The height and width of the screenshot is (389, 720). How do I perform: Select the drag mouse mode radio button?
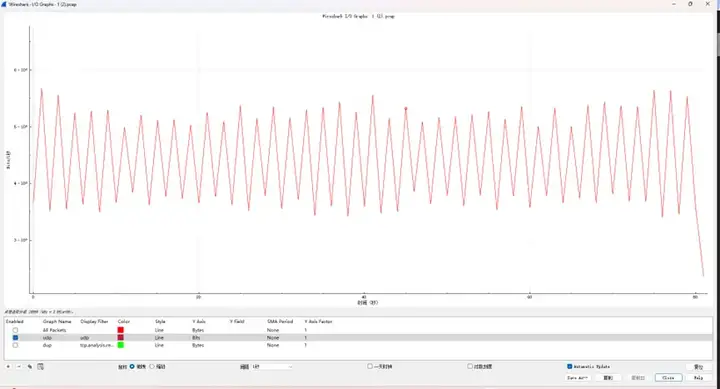coord(132,366)
